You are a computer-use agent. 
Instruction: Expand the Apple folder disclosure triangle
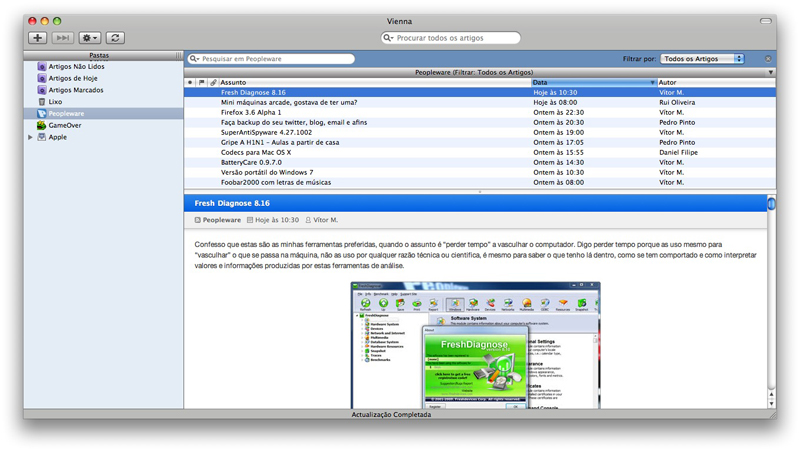pyautogui.click(x=30, y=137)
